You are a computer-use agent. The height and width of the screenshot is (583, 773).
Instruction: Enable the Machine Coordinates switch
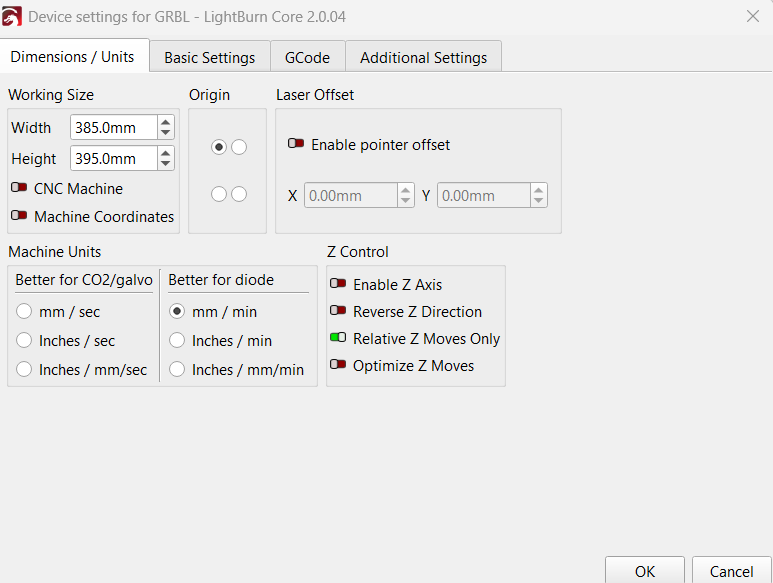click(x=19, y=216)
